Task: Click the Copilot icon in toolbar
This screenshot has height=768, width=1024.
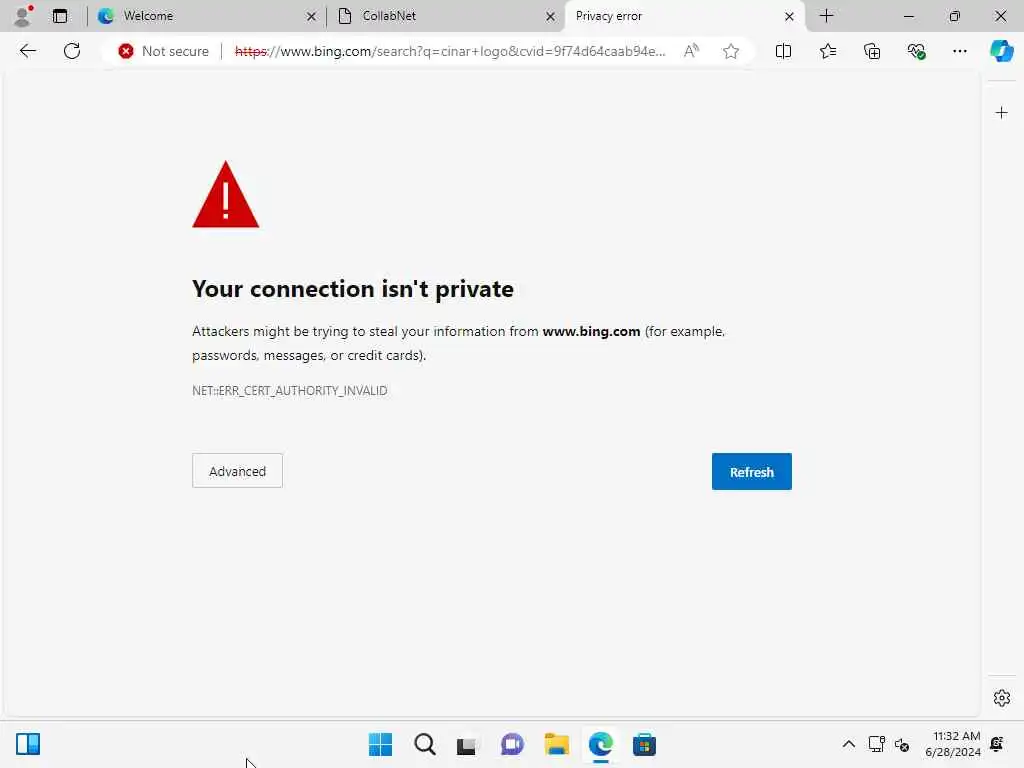Action: pyautogui.click(x=1001, y=51)
